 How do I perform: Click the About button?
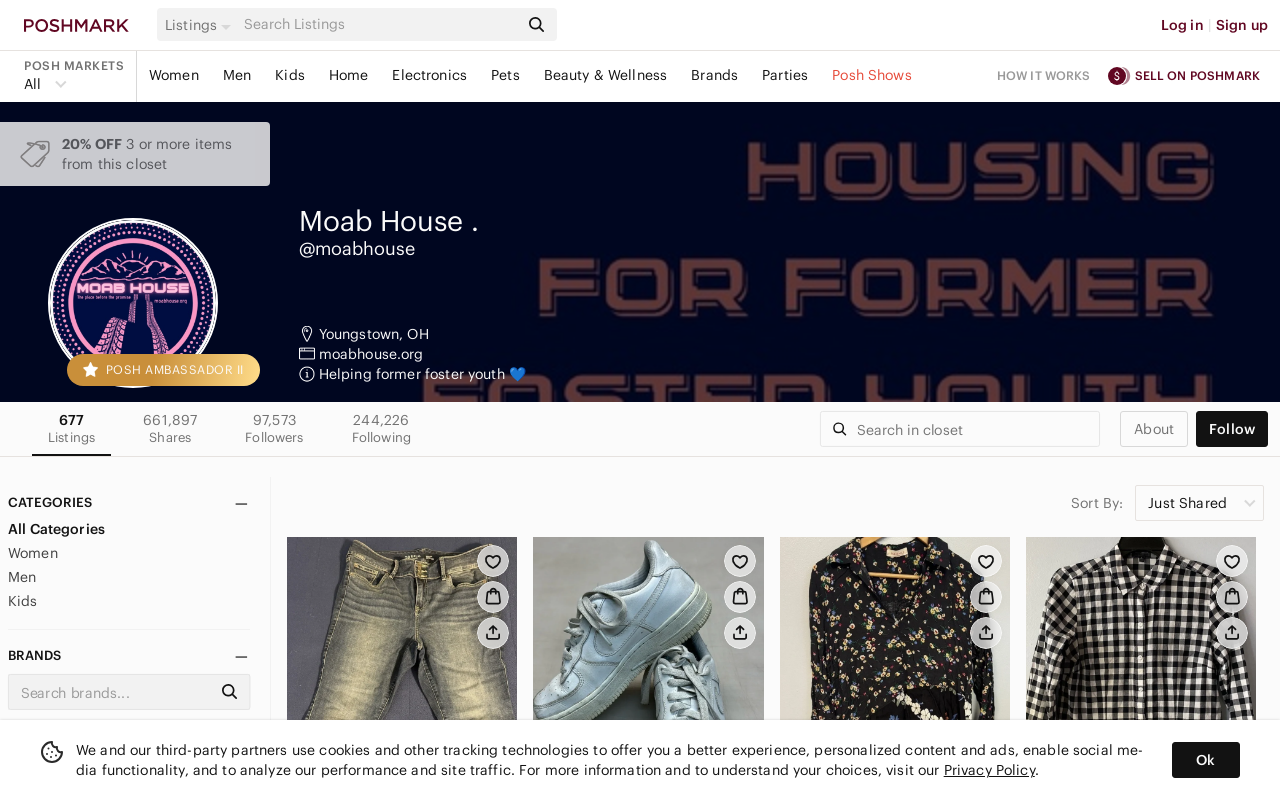pyautogui.click(x=1154, y=429)
